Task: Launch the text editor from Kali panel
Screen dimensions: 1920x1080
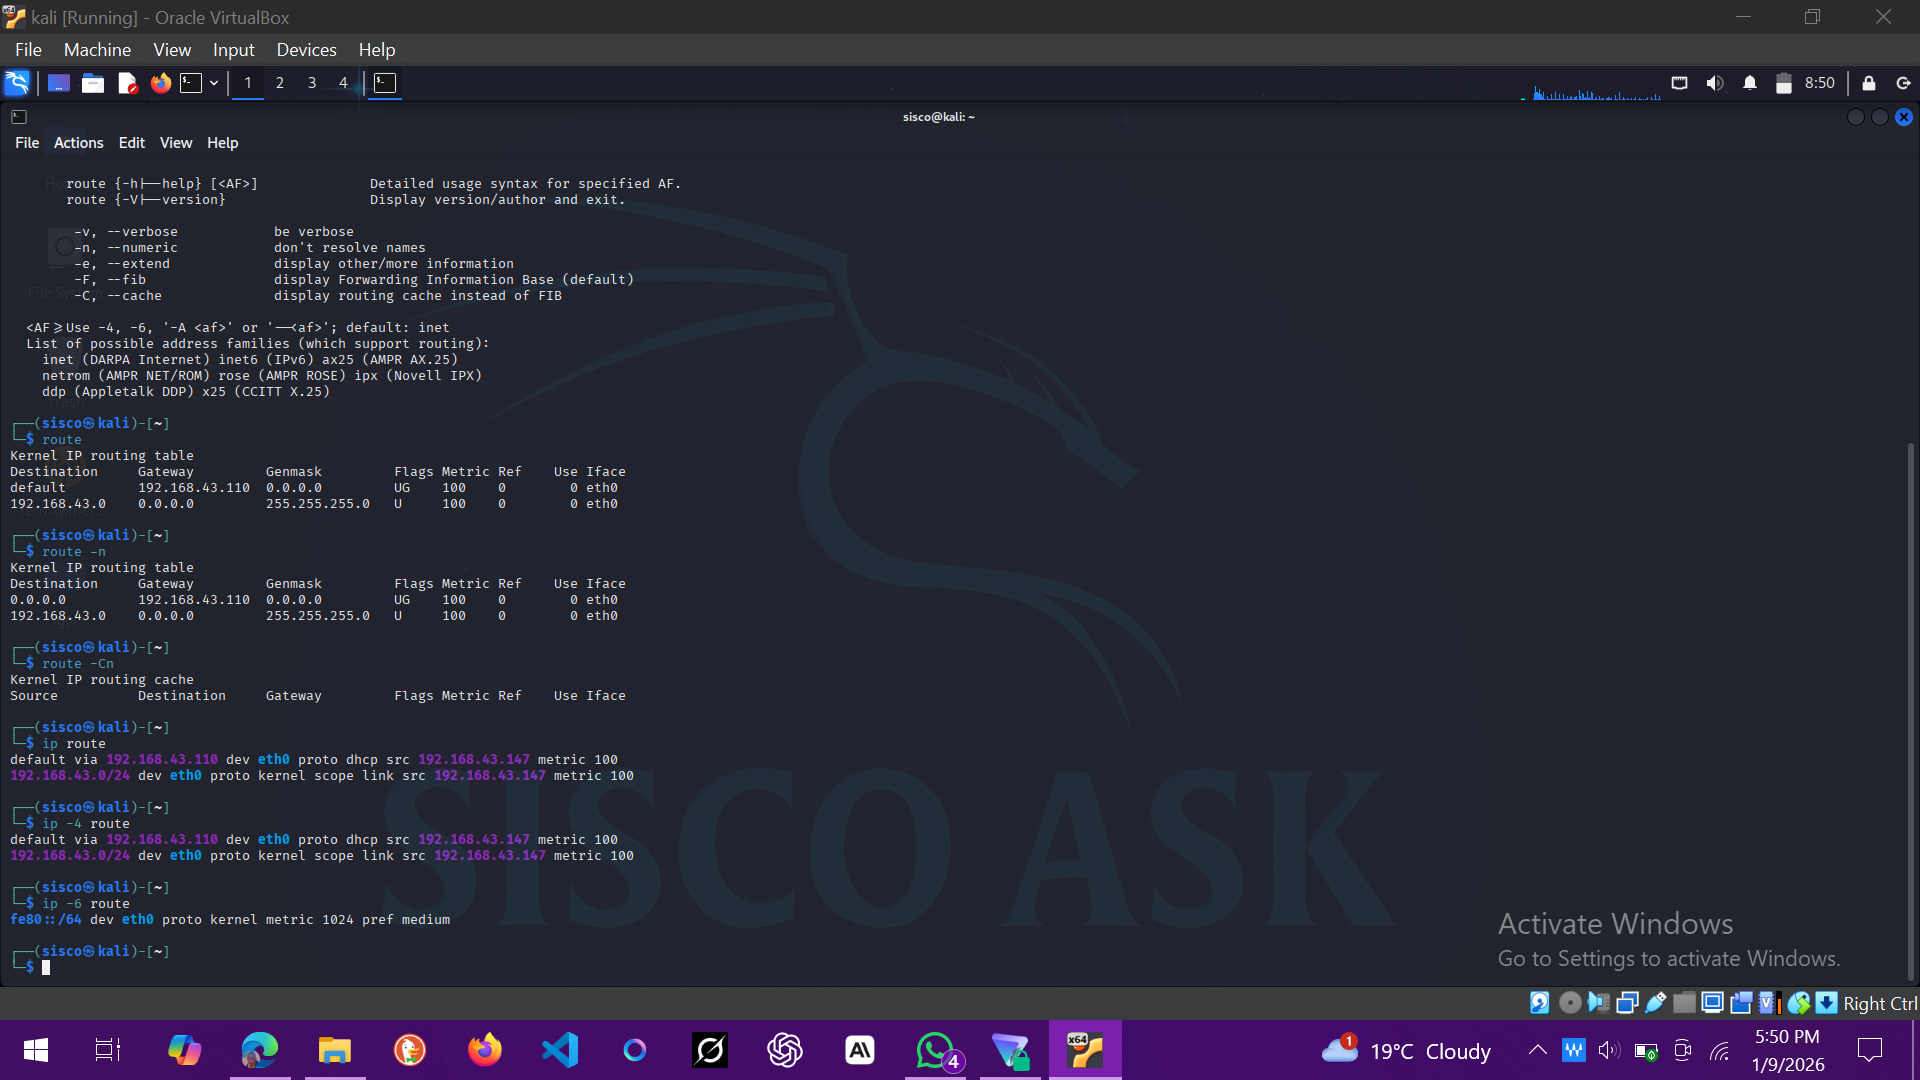Action: 127,83
